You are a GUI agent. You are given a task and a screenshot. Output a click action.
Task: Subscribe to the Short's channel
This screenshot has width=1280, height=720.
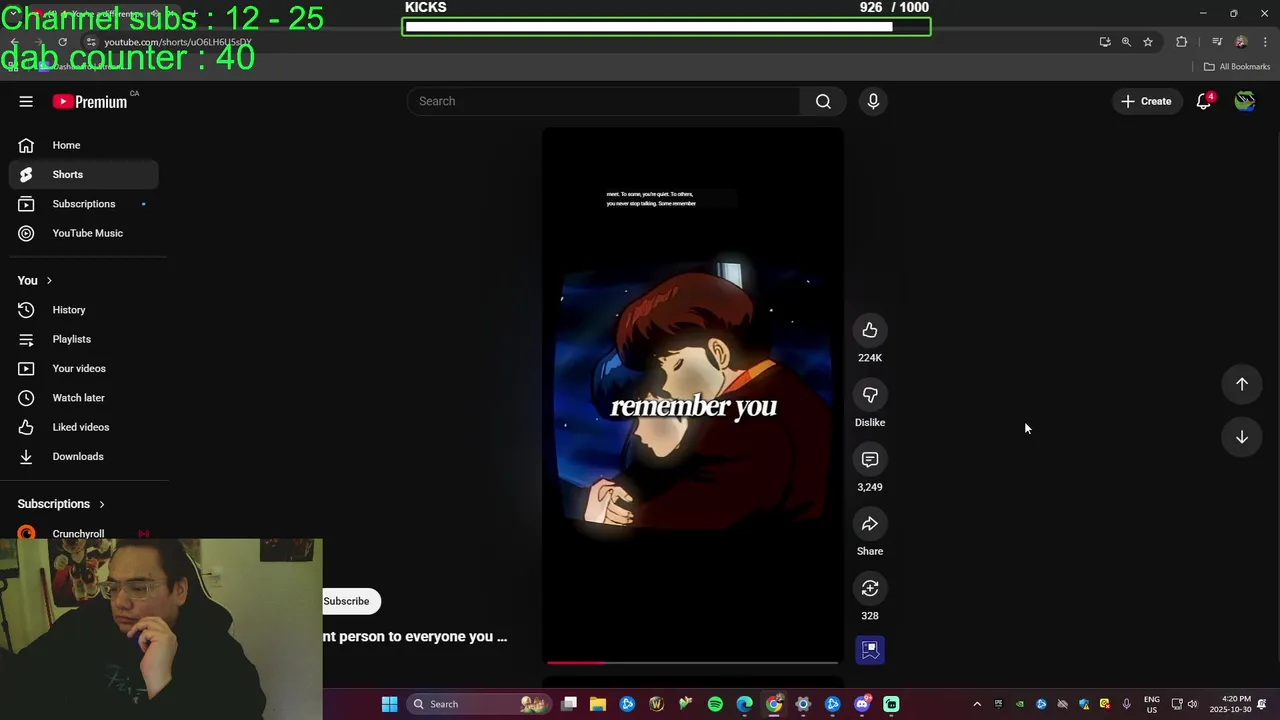tap(346, 601)
